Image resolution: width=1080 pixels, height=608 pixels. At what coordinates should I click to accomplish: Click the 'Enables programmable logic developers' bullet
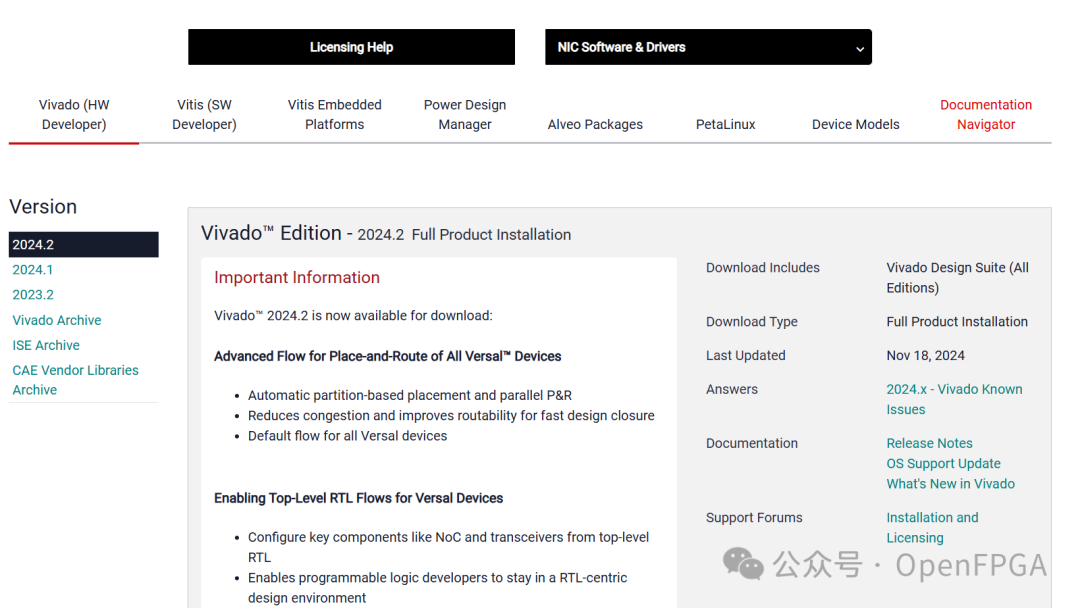click(x=437, y=587)
